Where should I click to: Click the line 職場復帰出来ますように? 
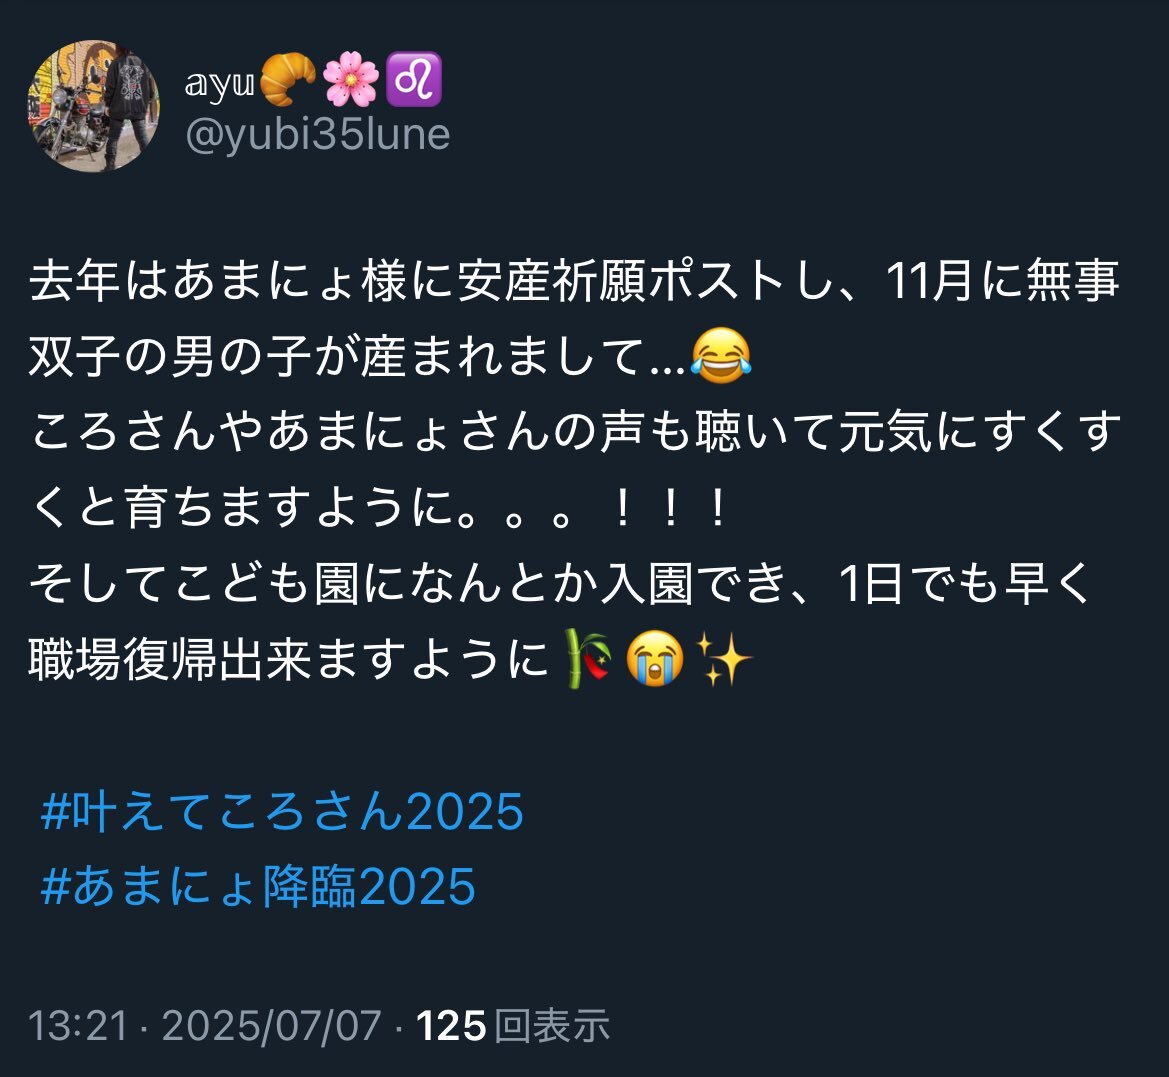tap(289, 658)
